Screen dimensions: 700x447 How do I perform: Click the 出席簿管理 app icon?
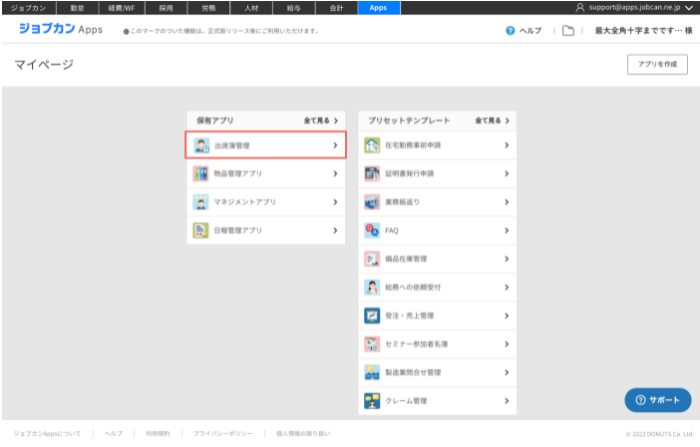tap(201, 146)
